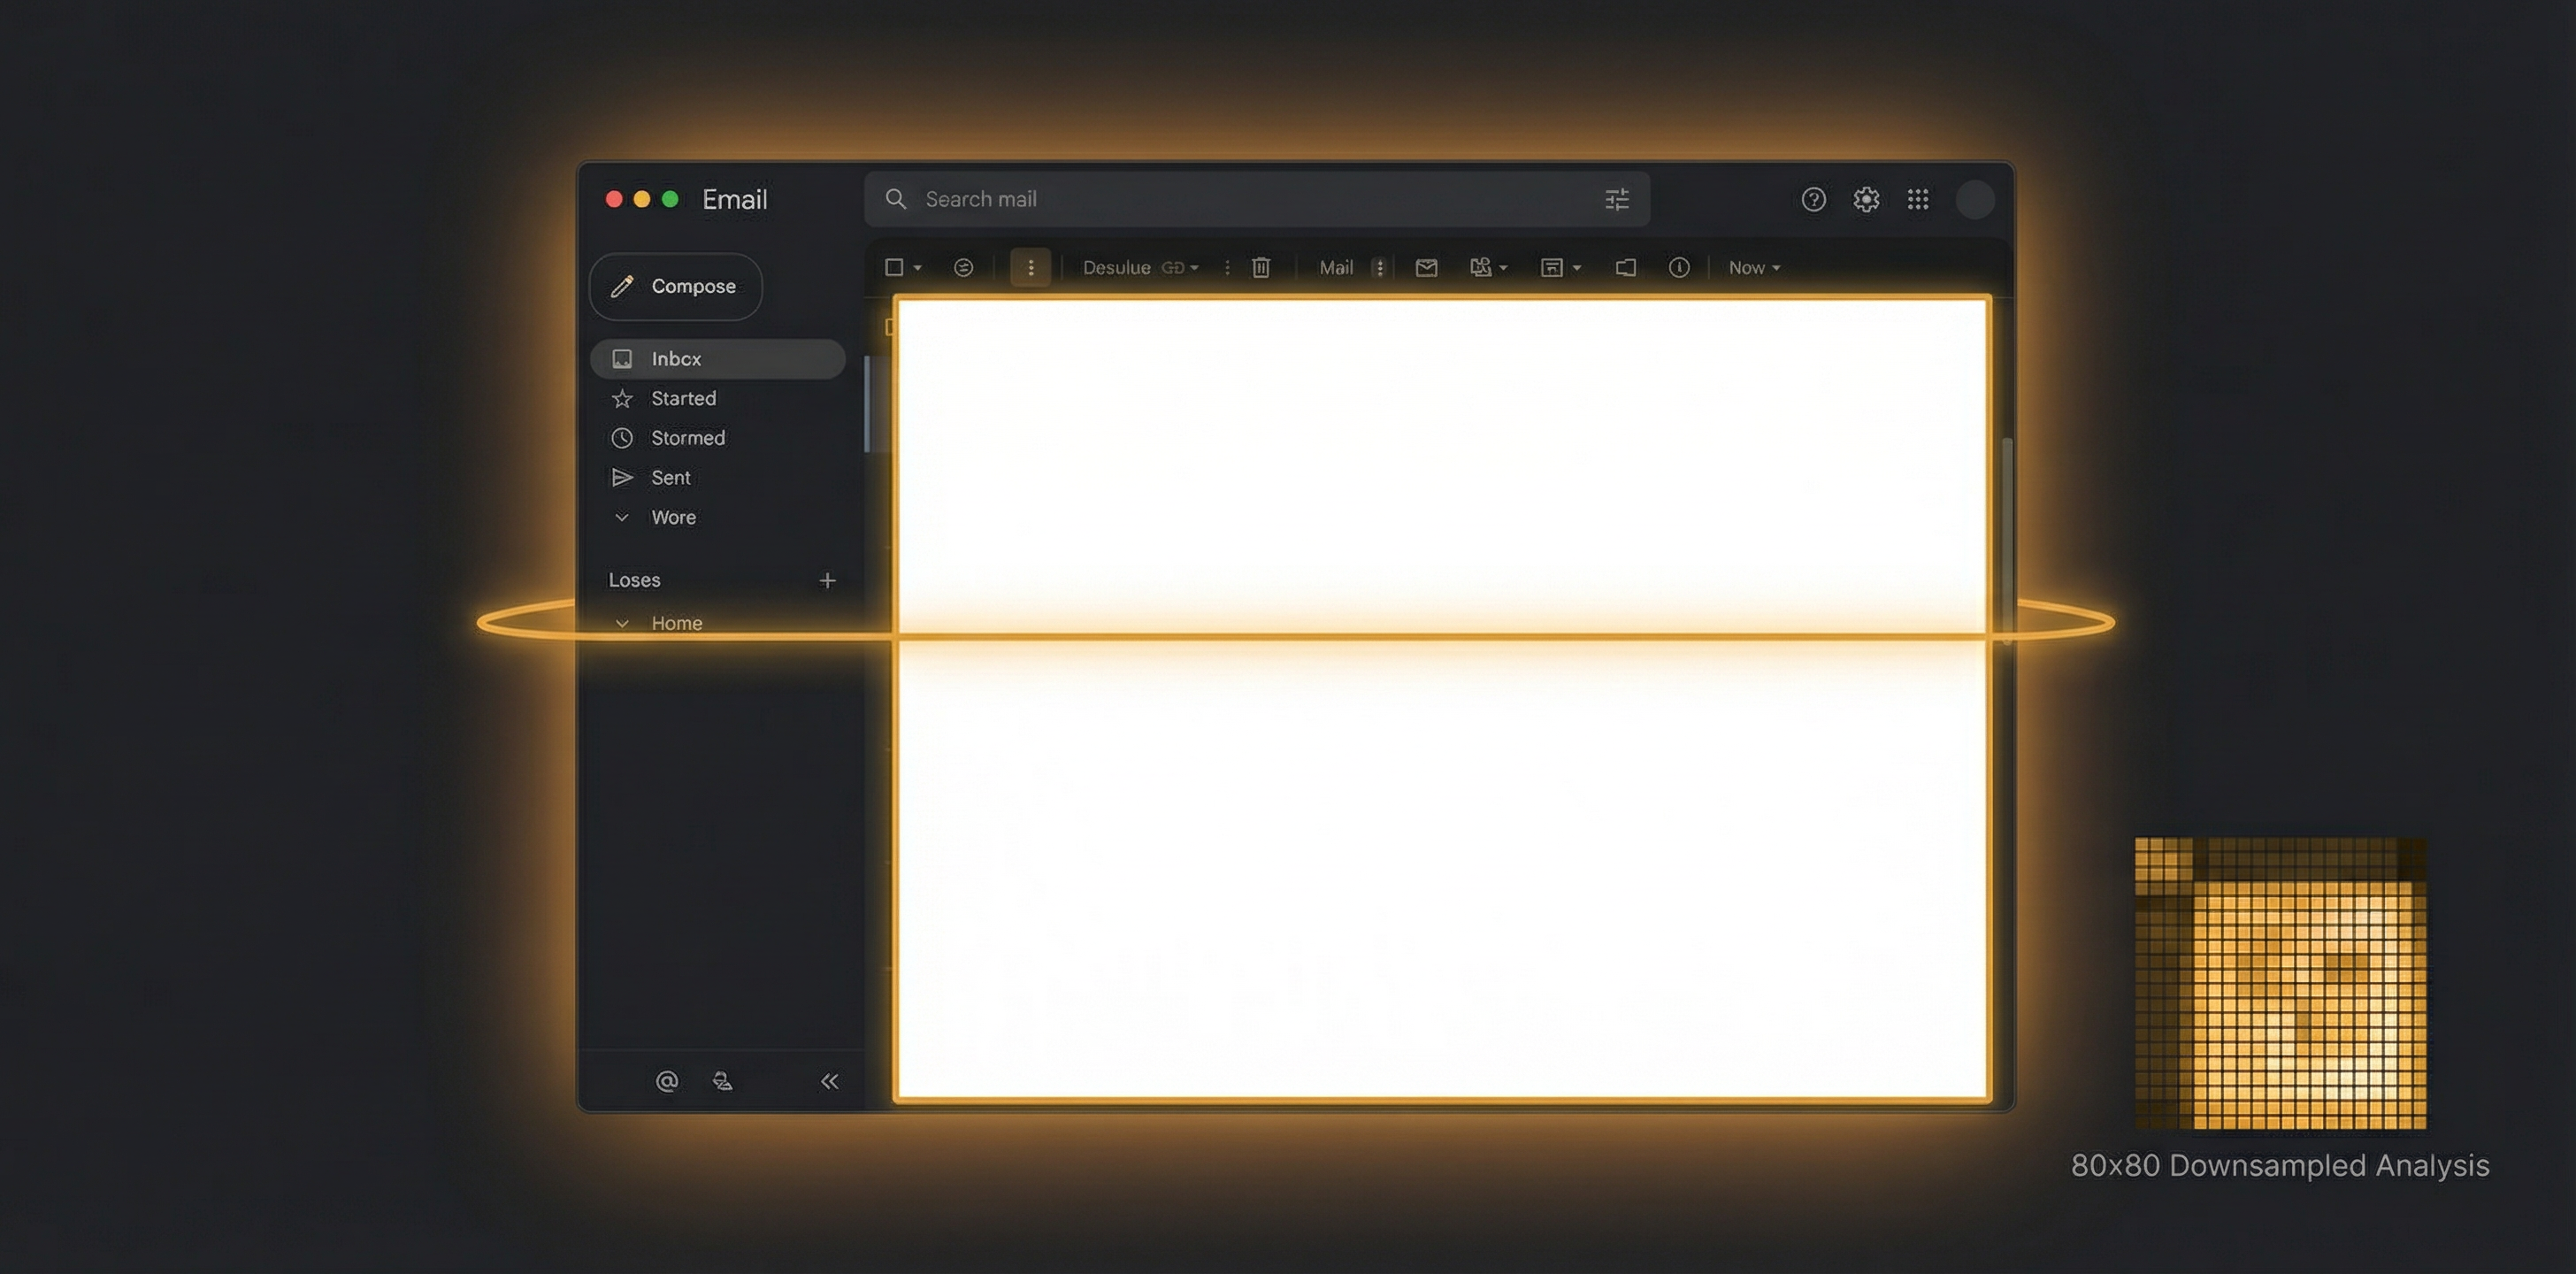Collapse sidebar with double chevron icon
The height and width of the screenshot is (1274, 2576).
point(829,1081)
